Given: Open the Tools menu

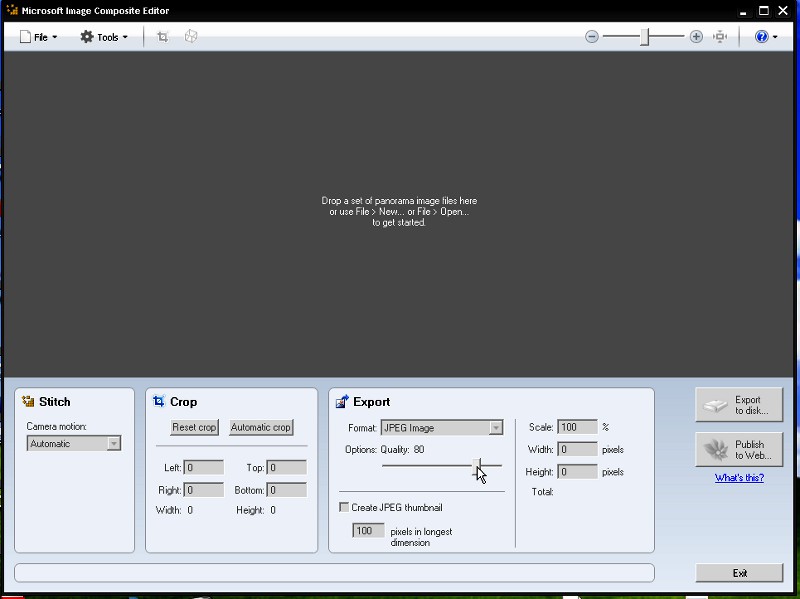Looking at the screenshot, I should point(104,37).
